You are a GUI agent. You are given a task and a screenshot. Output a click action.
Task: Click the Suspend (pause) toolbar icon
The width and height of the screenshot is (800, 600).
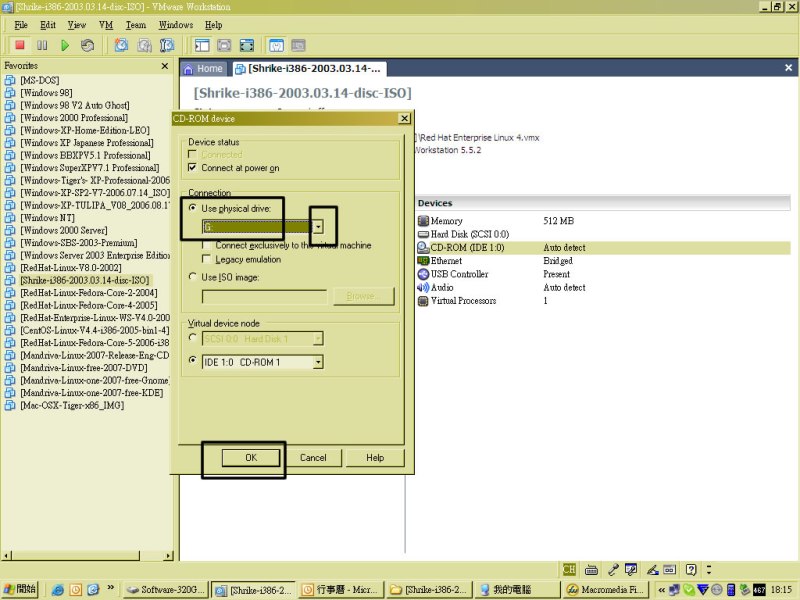point(42,45)
